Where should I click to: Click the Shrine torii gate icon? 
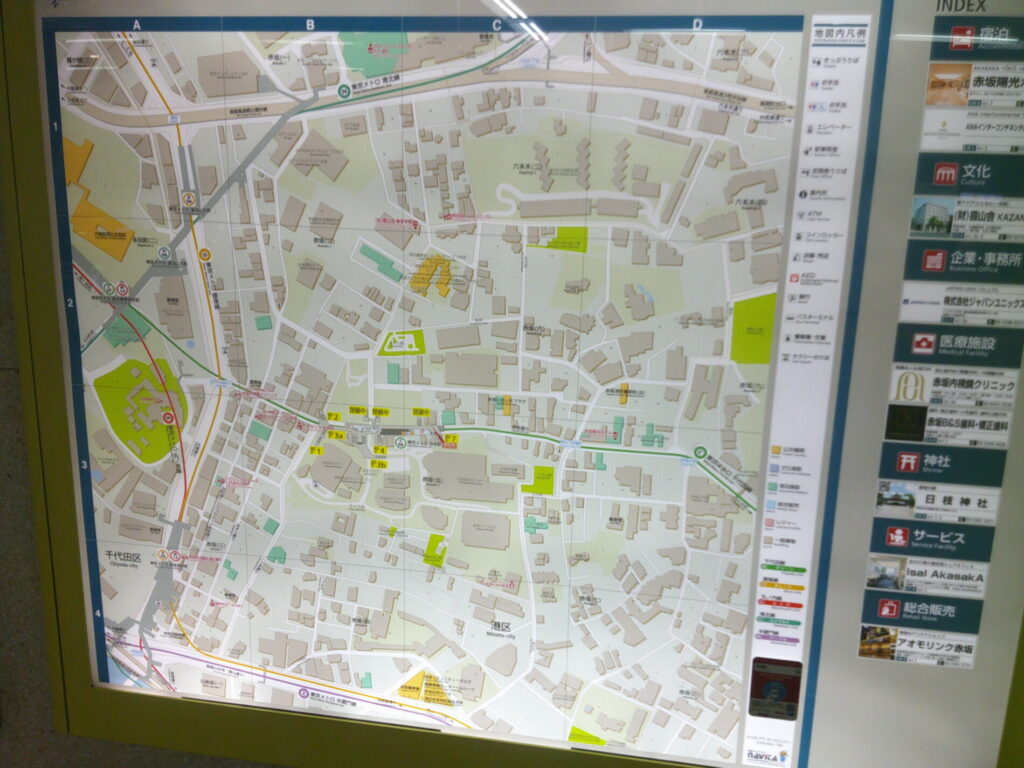pos(908,462)
